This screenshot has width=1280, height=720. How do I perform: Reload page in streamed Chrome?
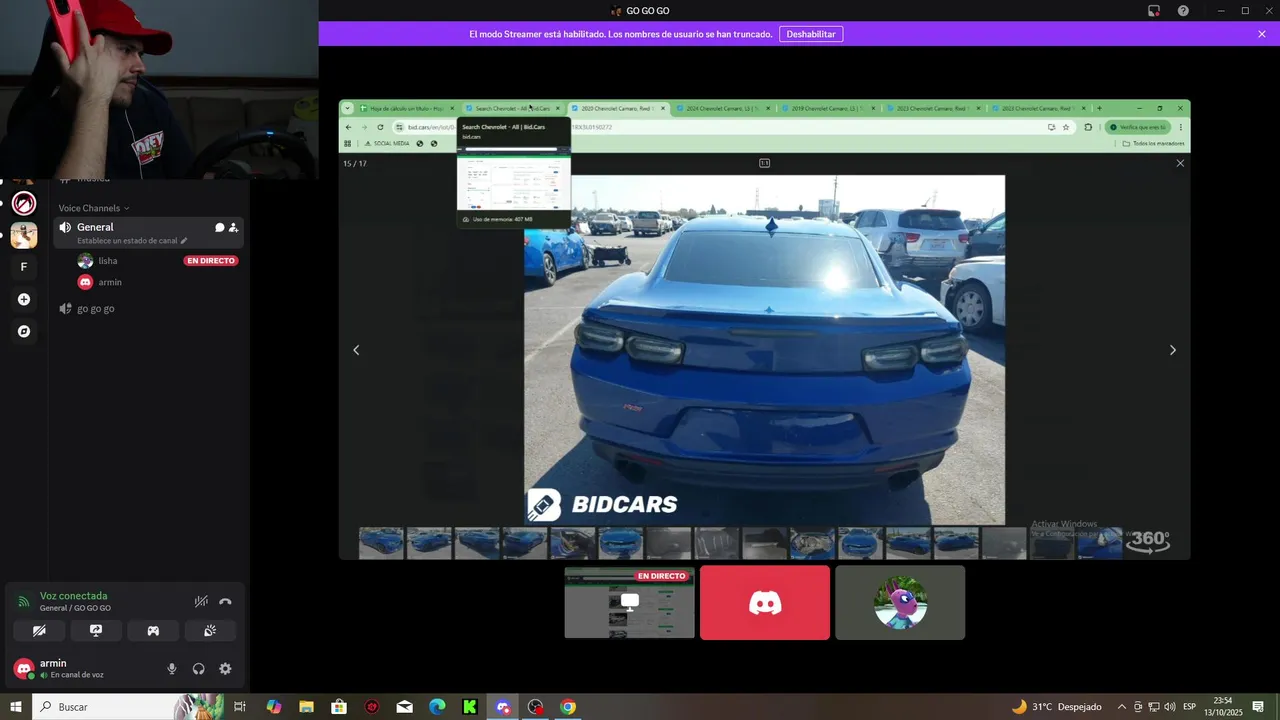[380, 127]
